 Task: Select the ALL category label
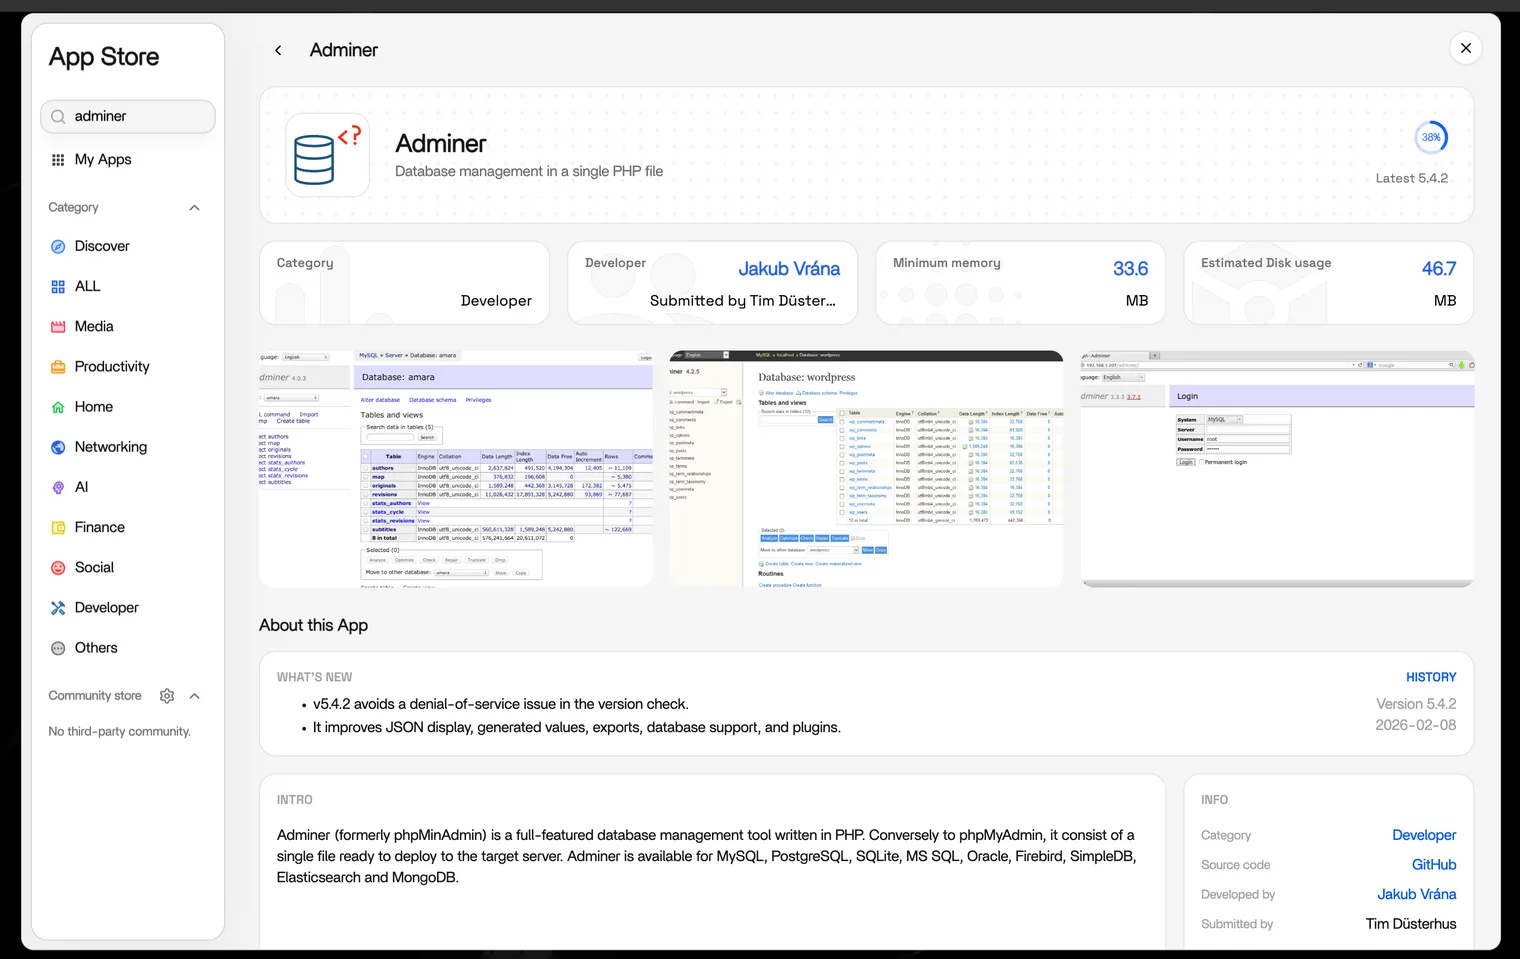88,286
